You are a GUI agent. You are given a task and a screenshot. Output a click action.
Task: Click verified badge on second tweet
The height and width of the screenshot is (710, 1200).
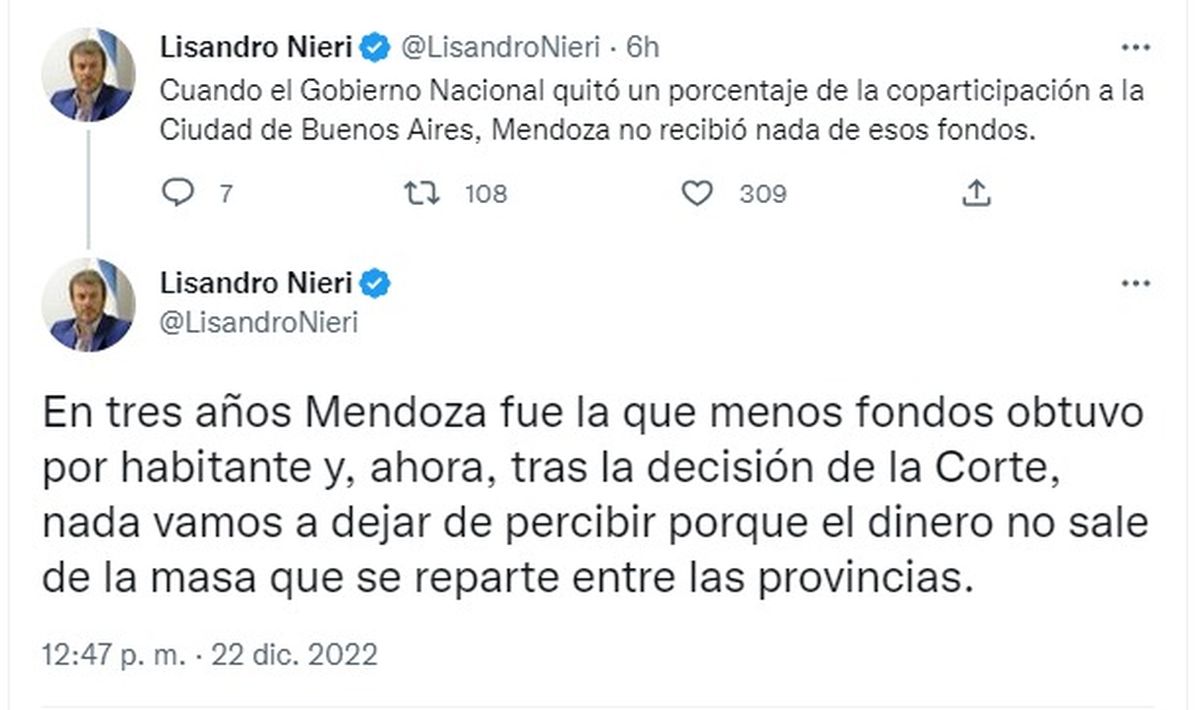[376, 285]
